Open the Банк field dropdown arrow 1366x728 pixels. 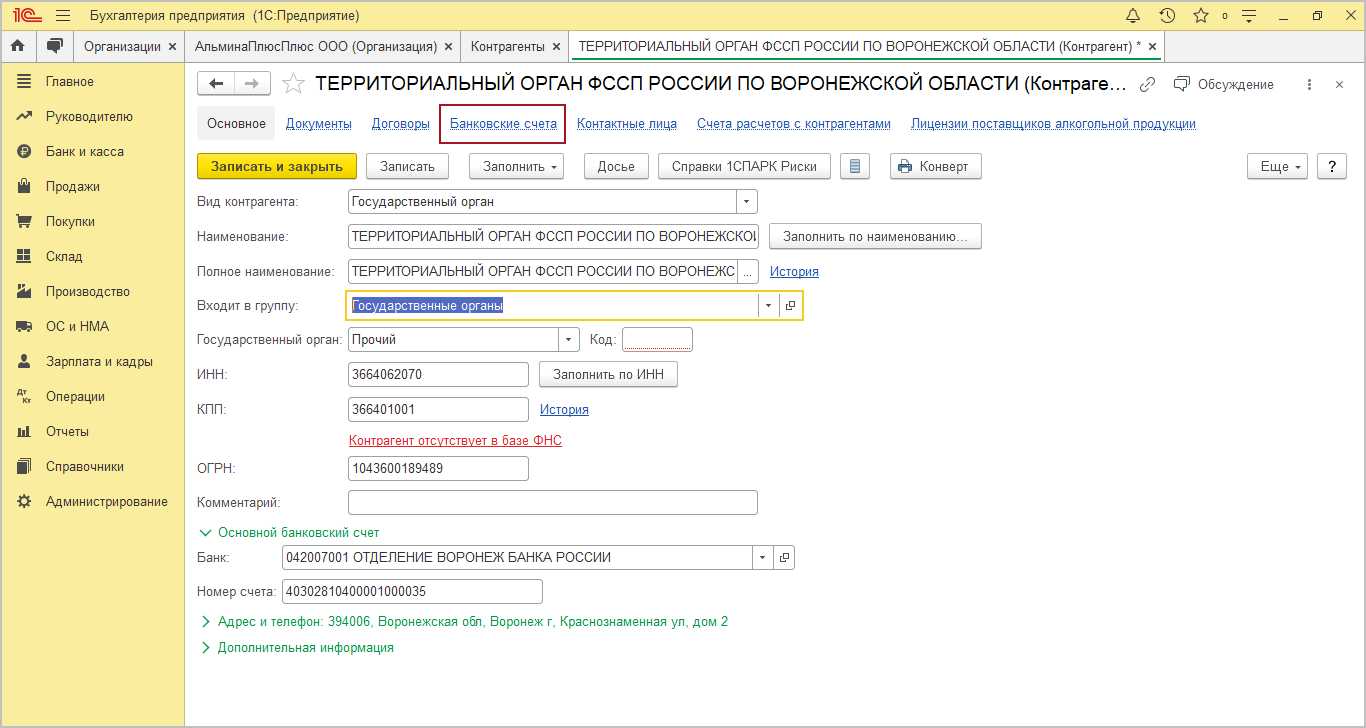point(764,557)
